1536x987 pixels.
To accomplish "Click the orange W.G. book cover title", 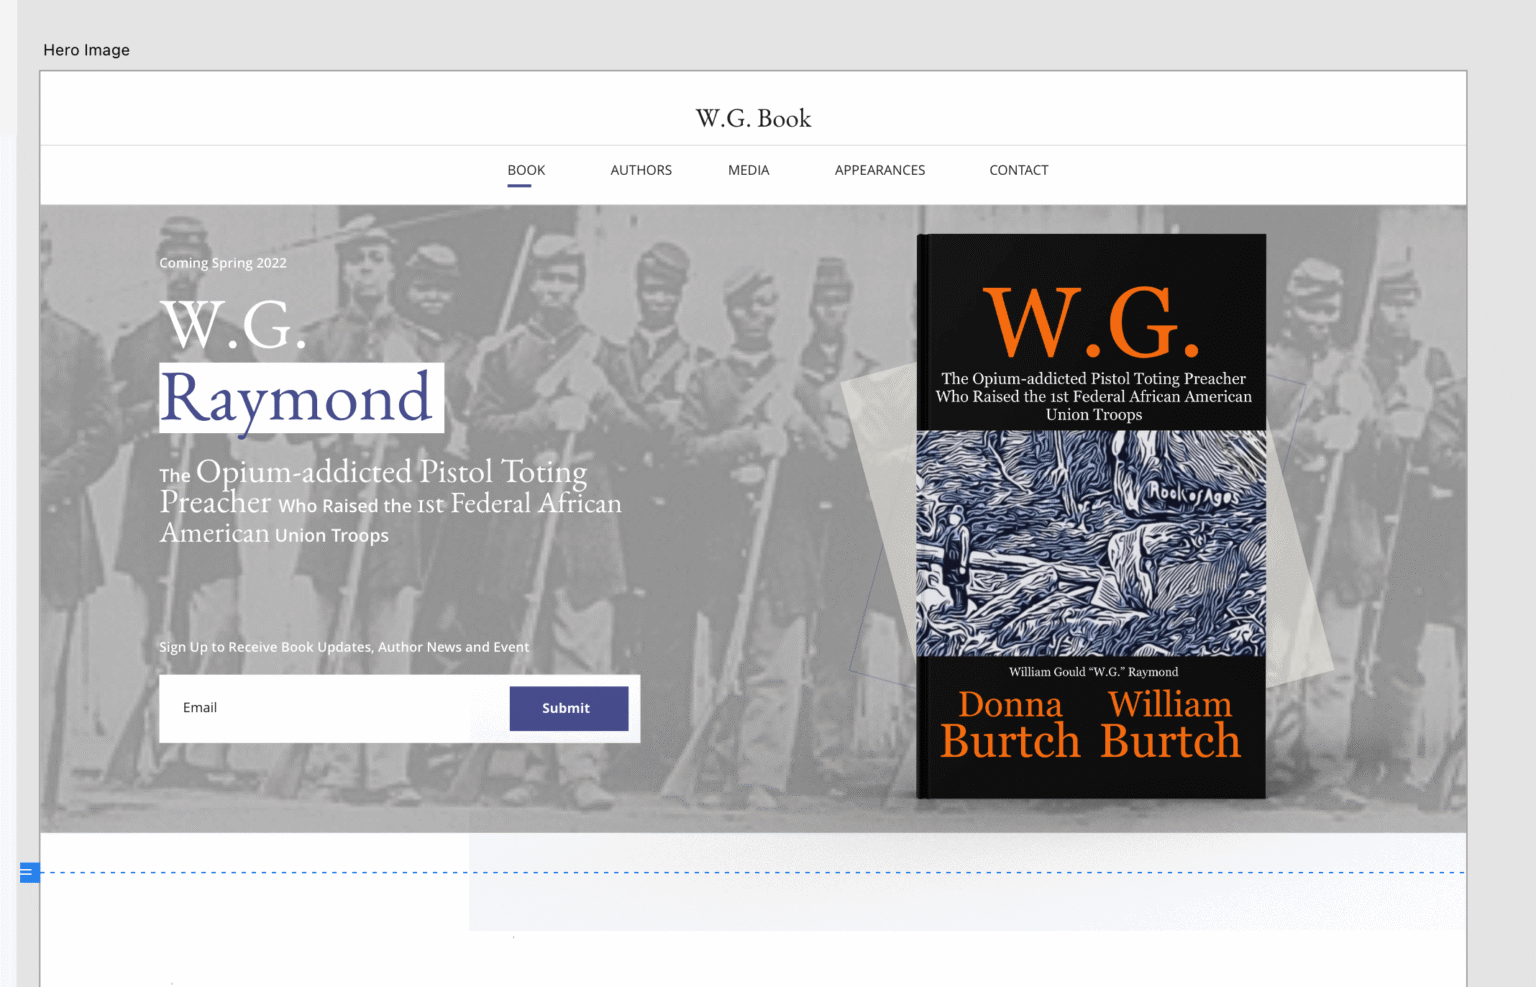I will pyautogui.click(x=1091, y=323).
